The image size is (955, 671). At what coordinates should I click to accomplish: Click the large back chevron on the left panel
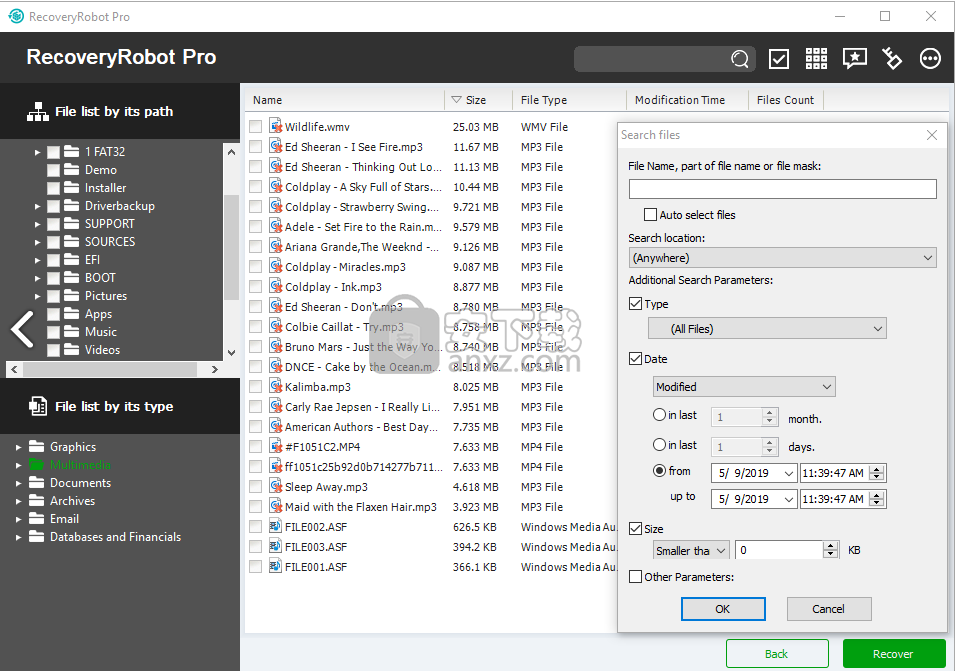point(23,329)
